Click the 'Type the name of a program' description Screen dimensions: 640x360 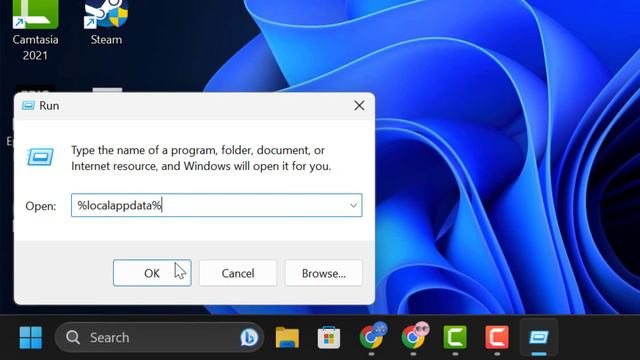[201, 158]
